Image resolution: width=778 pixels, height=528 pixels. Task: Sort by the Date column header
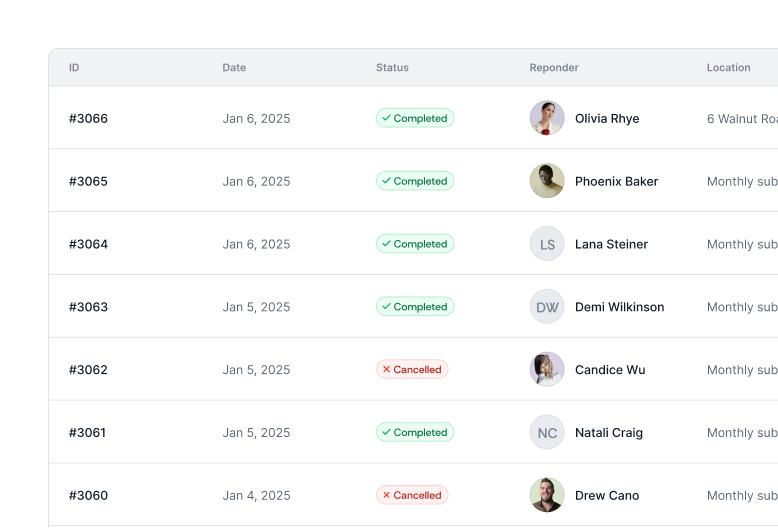[x=234, y=68]
